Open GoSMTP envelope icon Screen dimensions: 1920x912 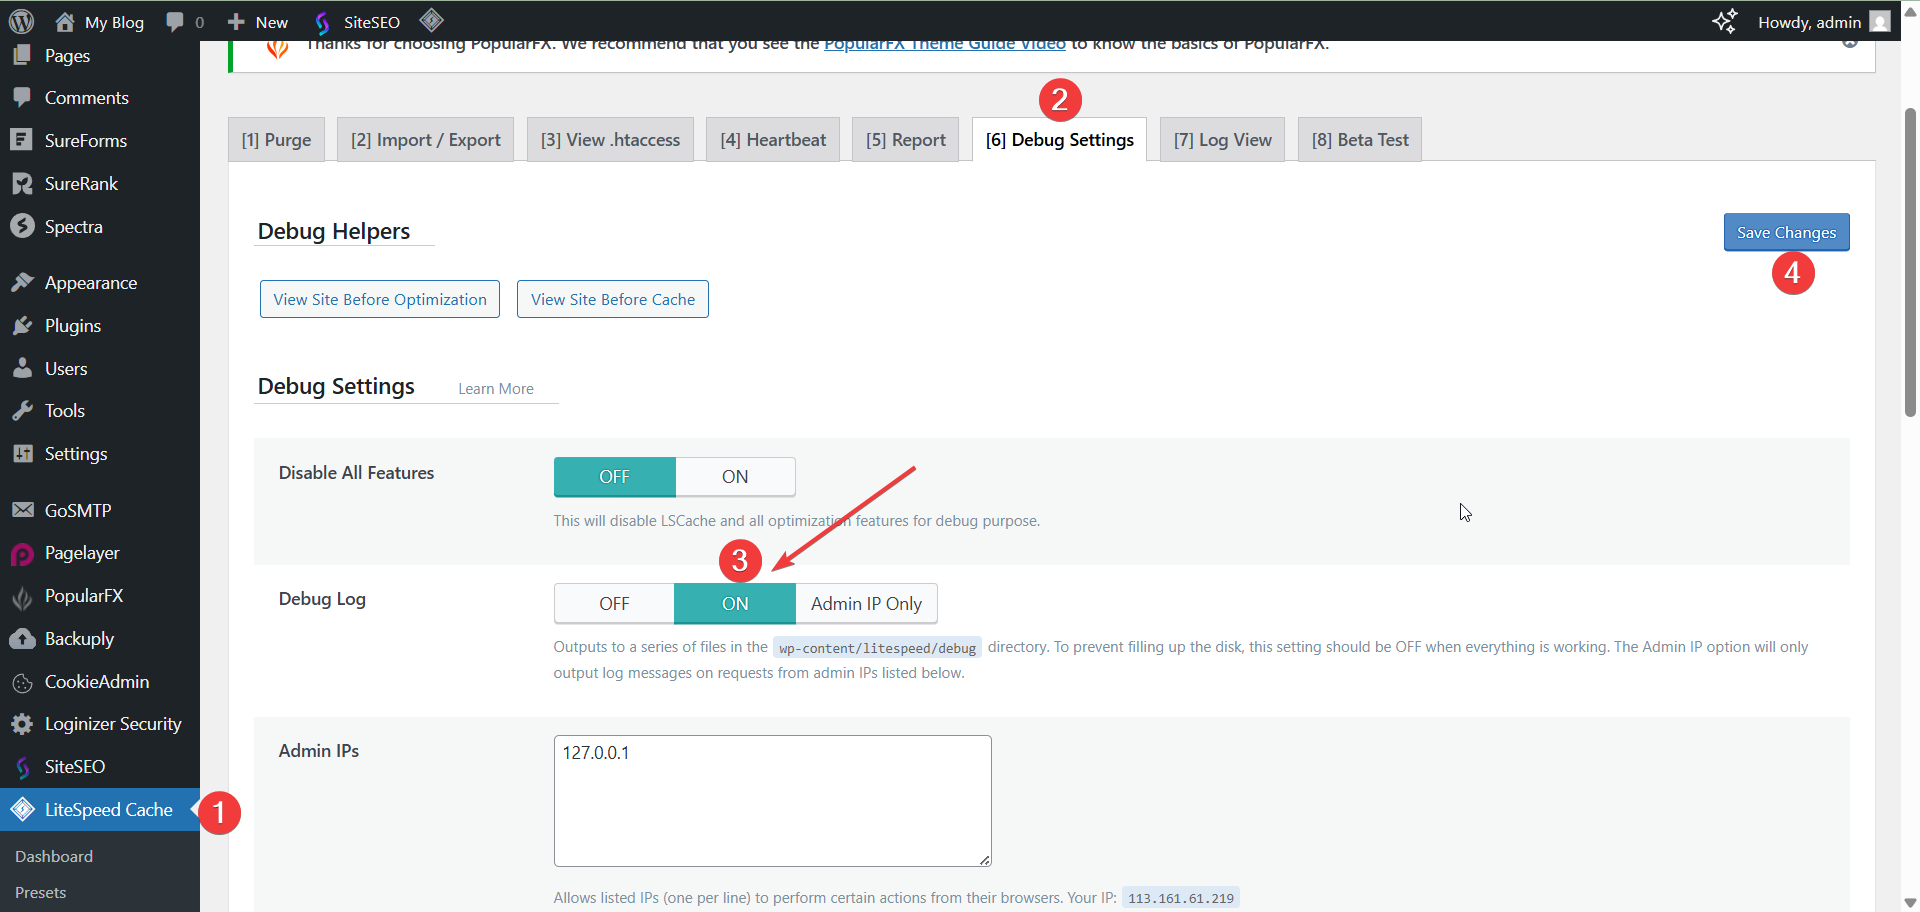tap(22, 510)
